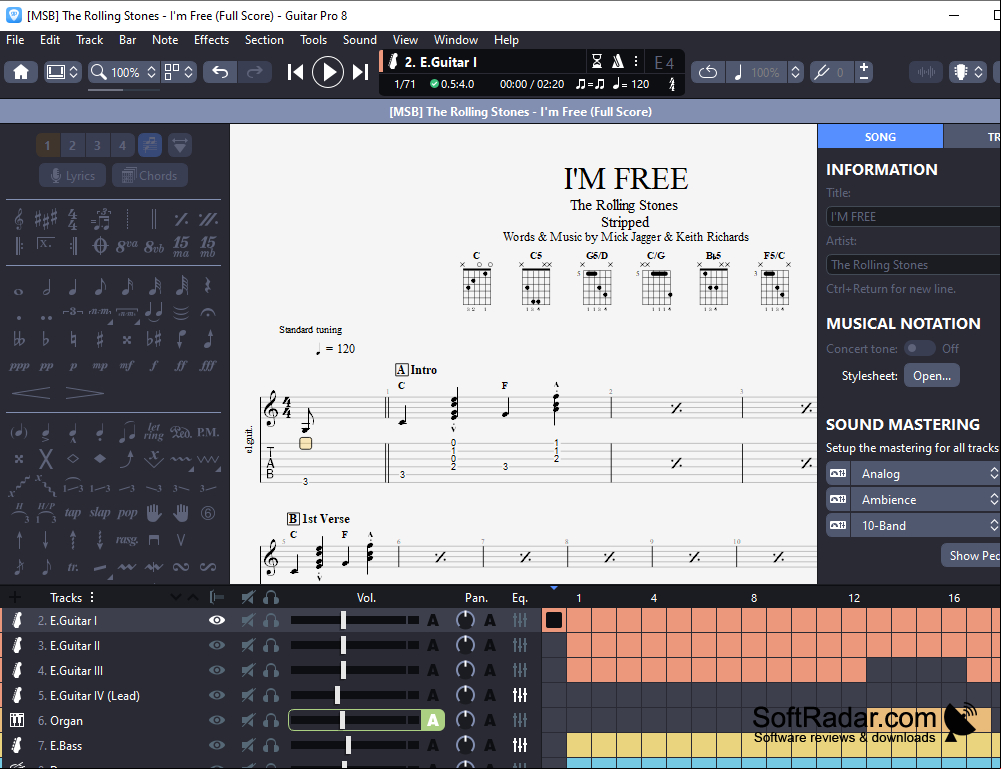Screen dimensions: 1001x769
Task: Select the treble clef tool in the palette
Action: pos(19,220)
